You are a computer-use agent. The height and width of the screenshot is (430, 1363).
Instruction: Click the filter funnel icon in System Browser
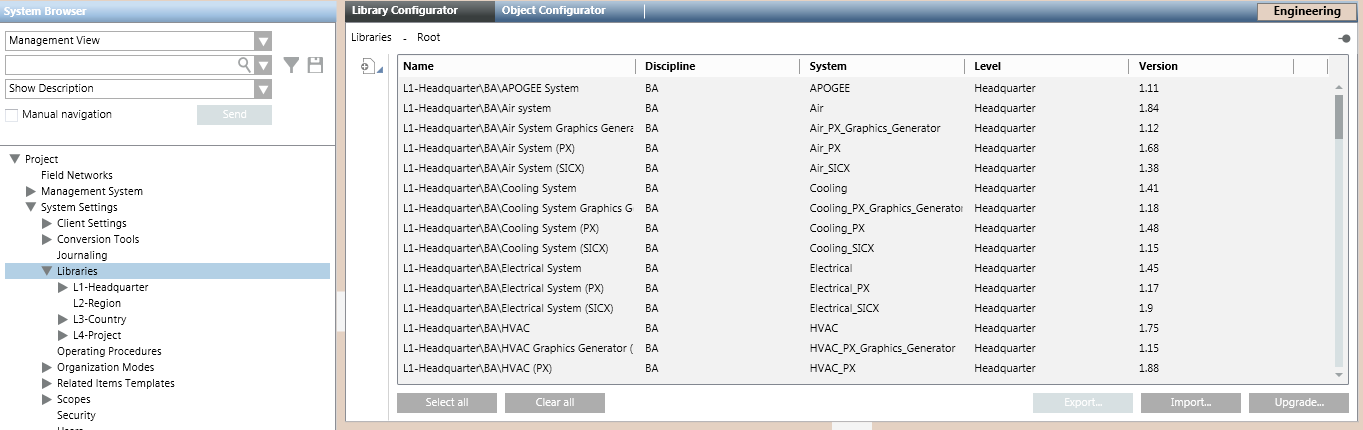tap(291, 65)
